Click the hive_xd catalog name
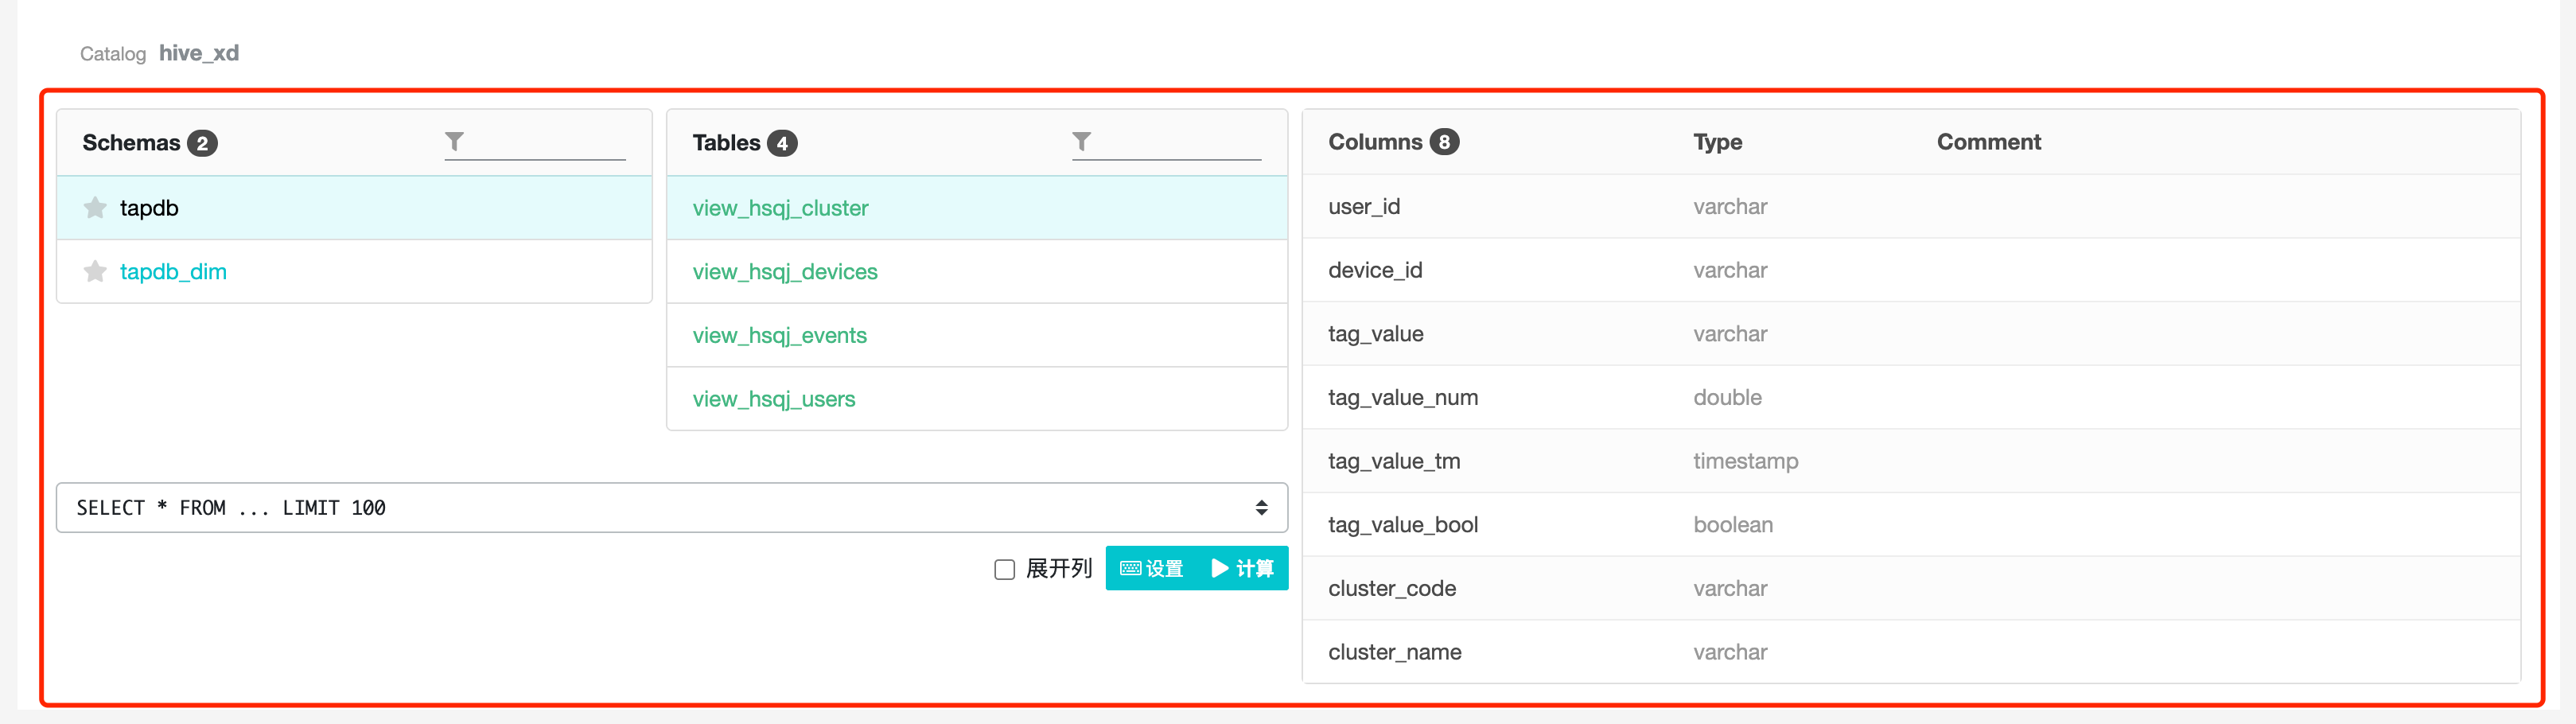Screen dimensions: 2576x724 click(198, 53)
